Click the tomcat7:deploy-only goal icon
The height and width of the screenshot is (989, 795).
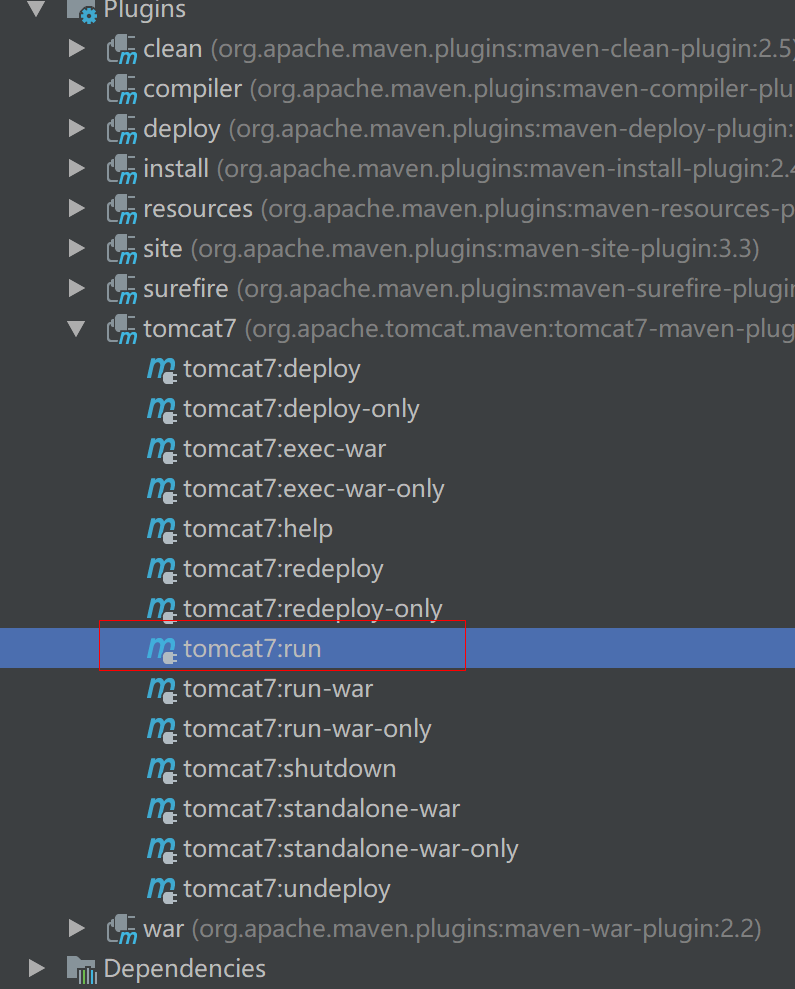pos(162,410)
